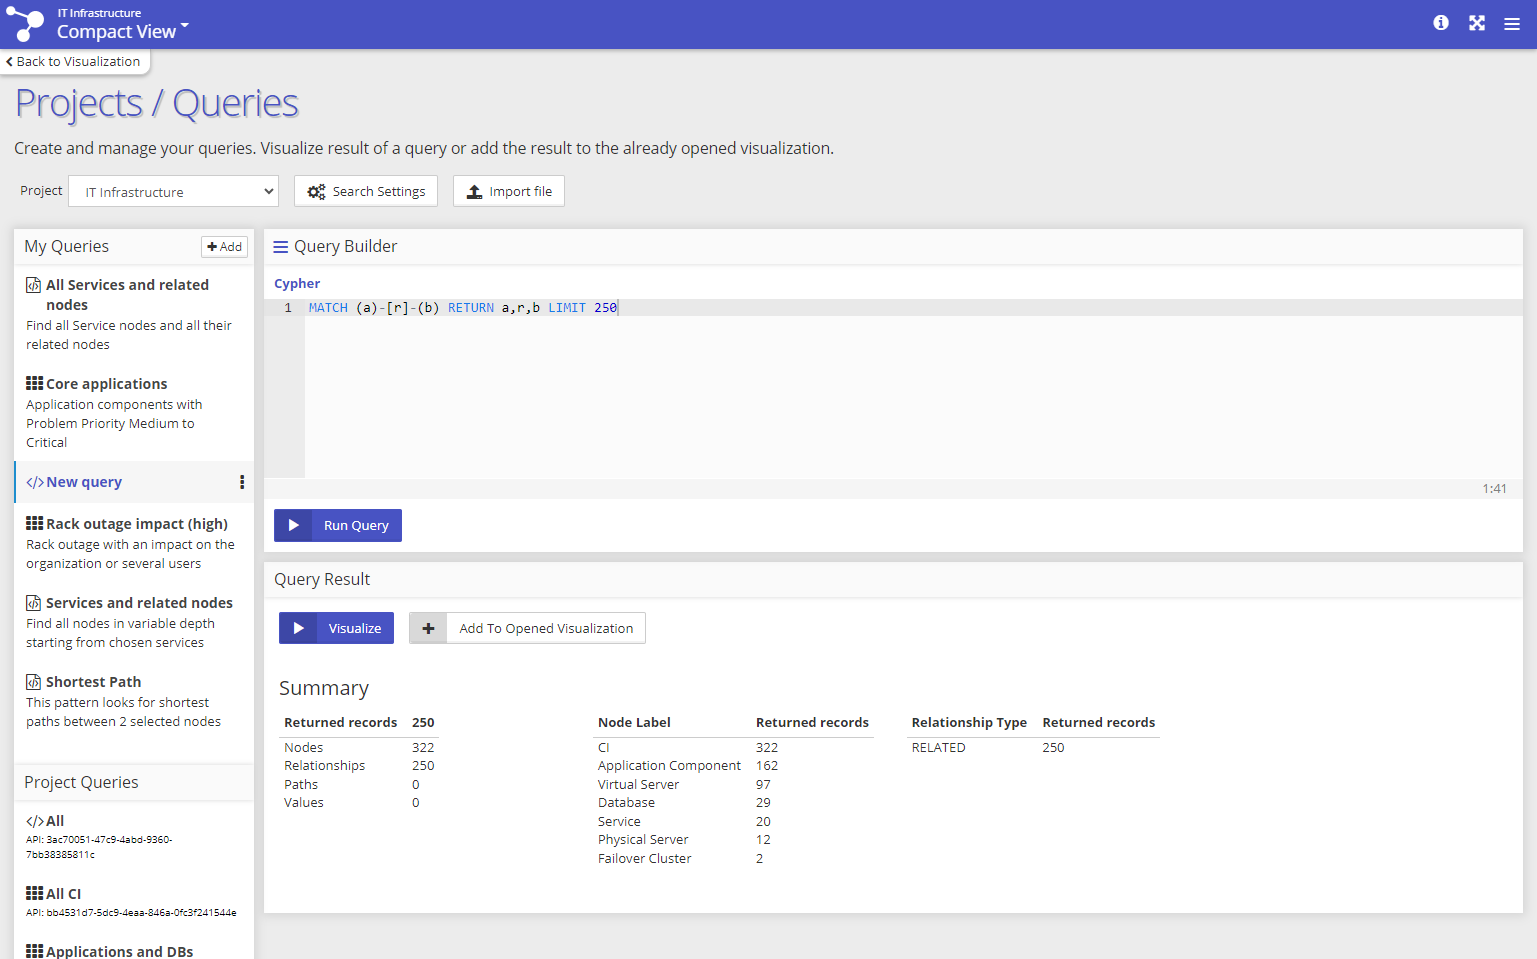The image size is (1537, 959).
Task: Click the Query Builder list icon
Action: 281,247
